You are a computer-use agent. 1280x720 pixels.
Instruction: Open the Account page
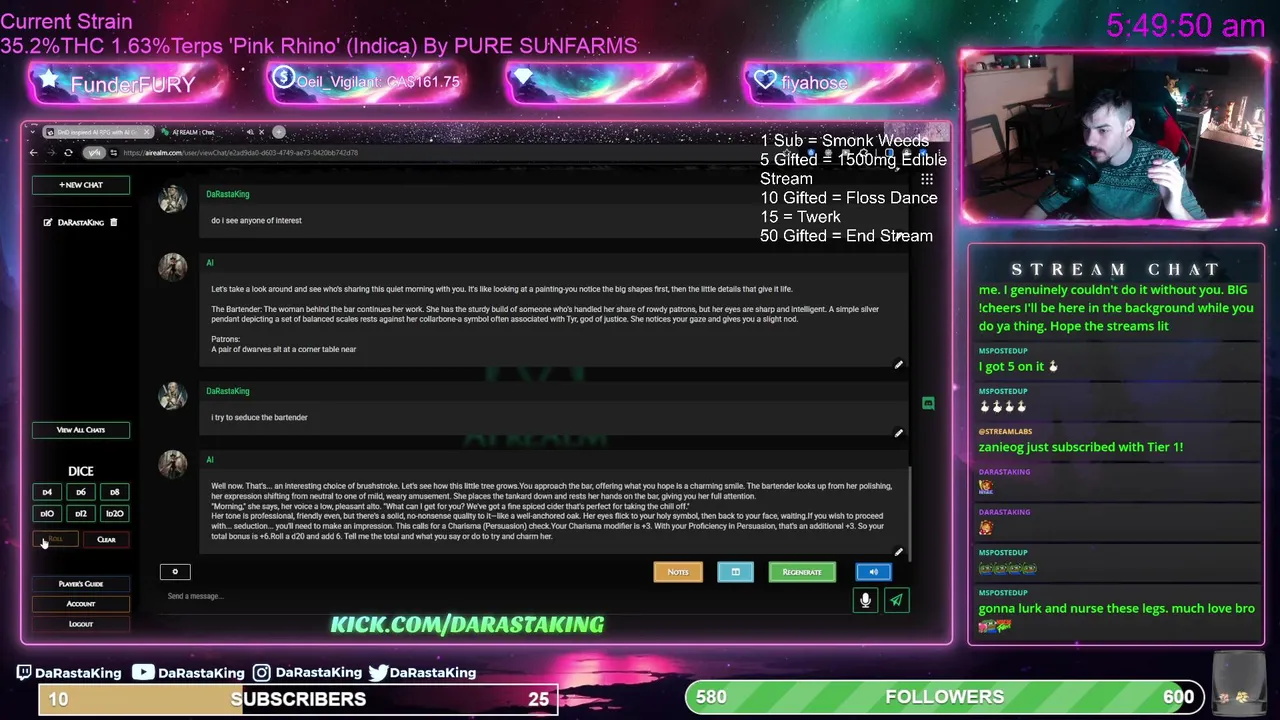coord(80,604)
